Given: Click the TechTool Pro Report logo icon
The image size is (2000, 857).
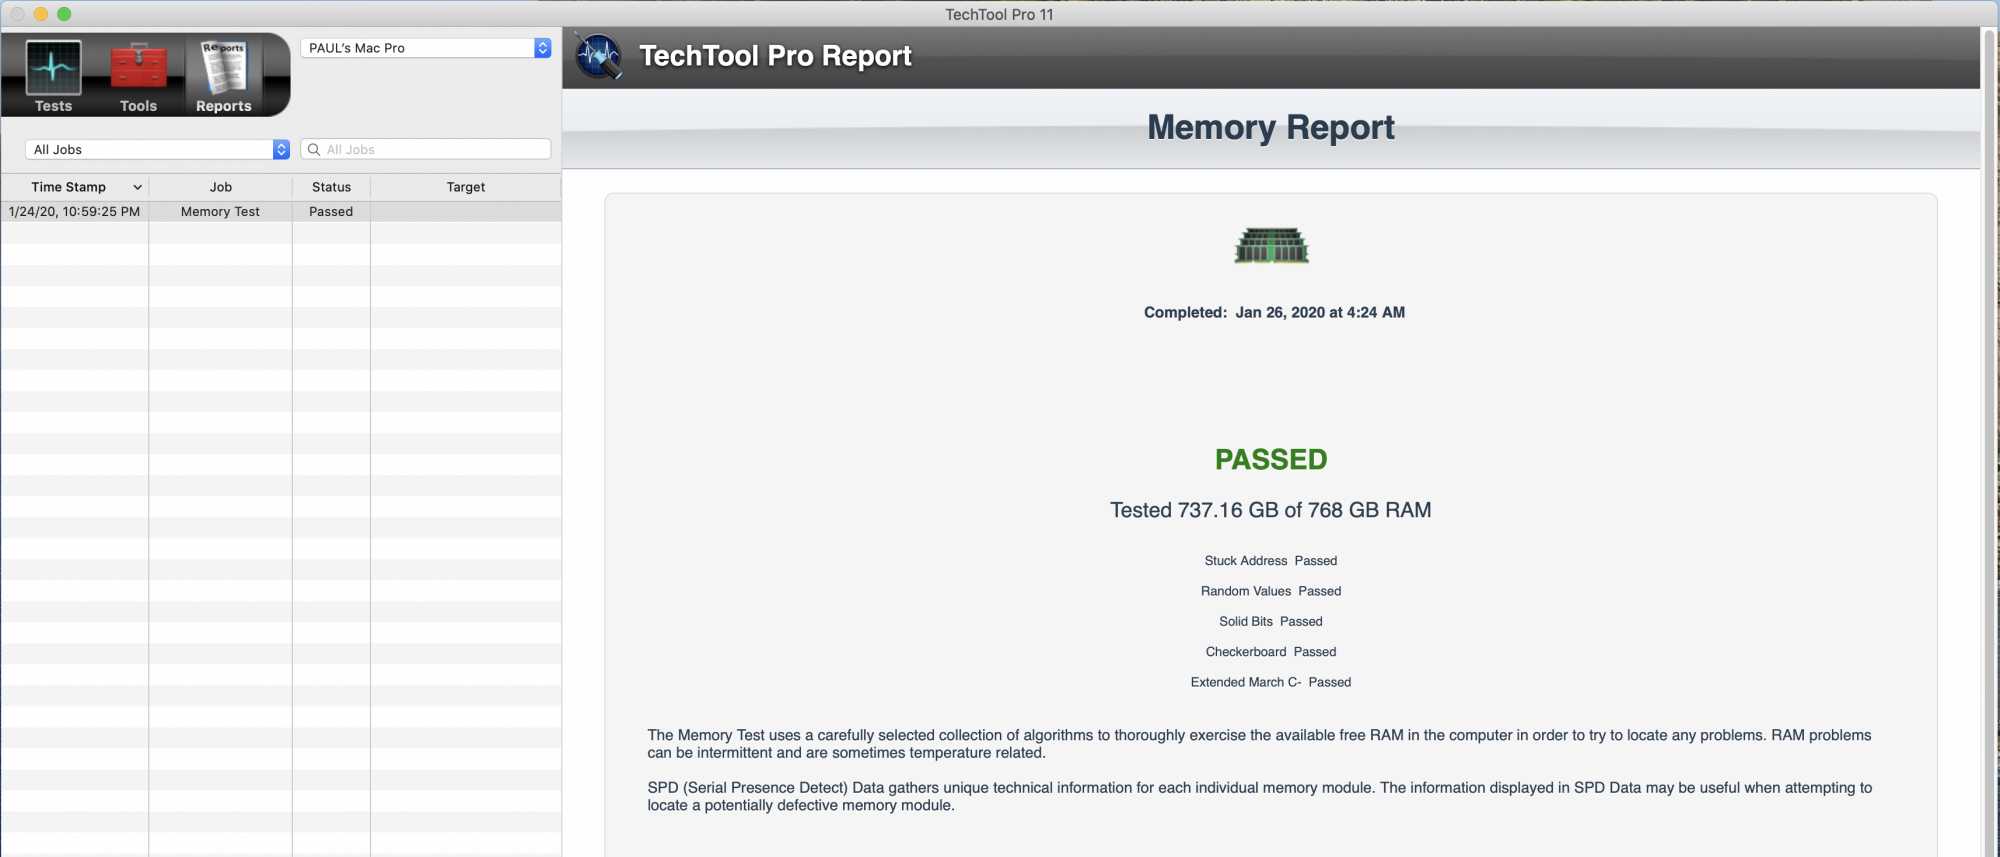Looking at the screenshot, I should tap(599, 57).
